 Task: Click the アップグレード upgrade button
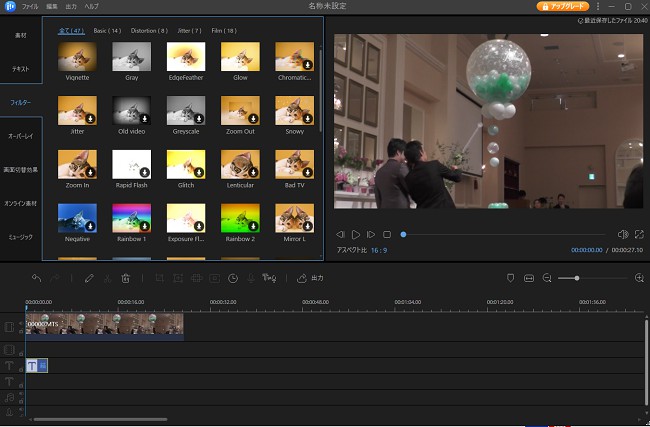(563, 6)
